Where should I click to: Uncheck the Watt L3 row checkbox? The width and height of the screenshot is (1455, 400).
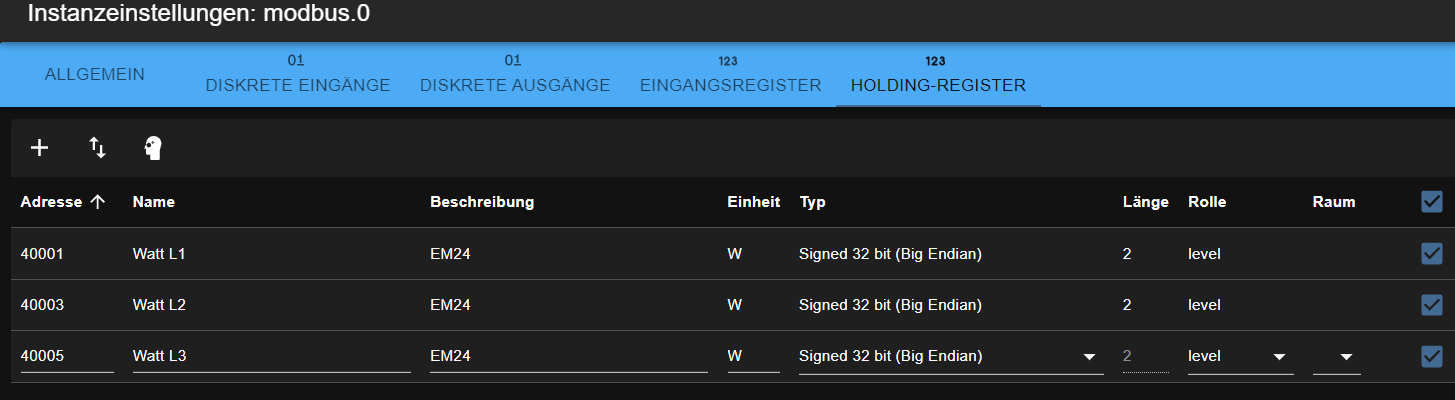coord(1431,355)
